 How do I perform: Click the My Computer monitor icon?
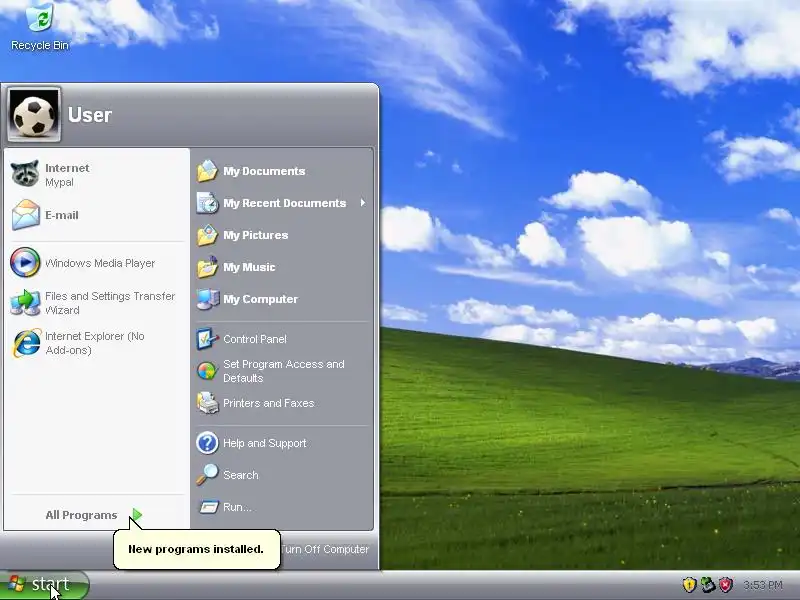(208, 299)
